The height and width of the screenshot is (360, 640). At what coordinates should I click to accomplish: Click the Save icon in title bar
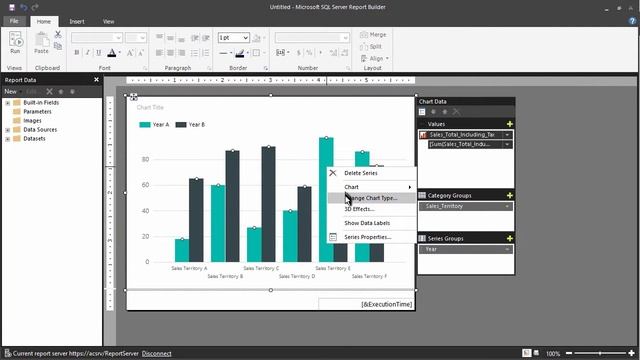click(x=12, y=7)
